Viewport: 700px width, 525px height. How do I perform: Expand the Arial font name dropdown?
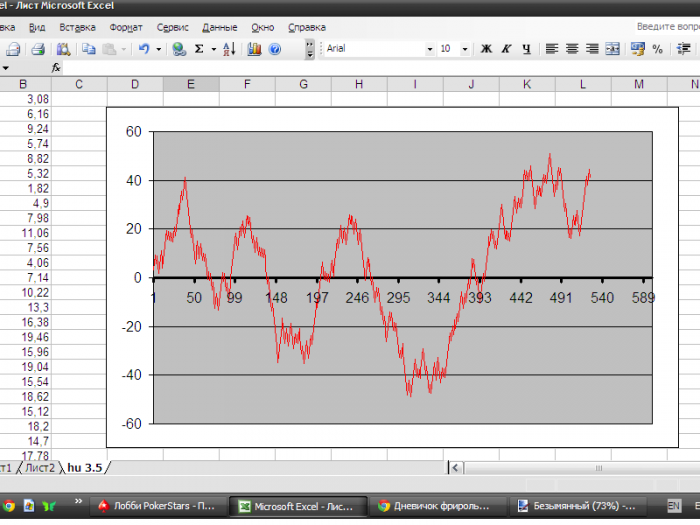pos(430,48)
